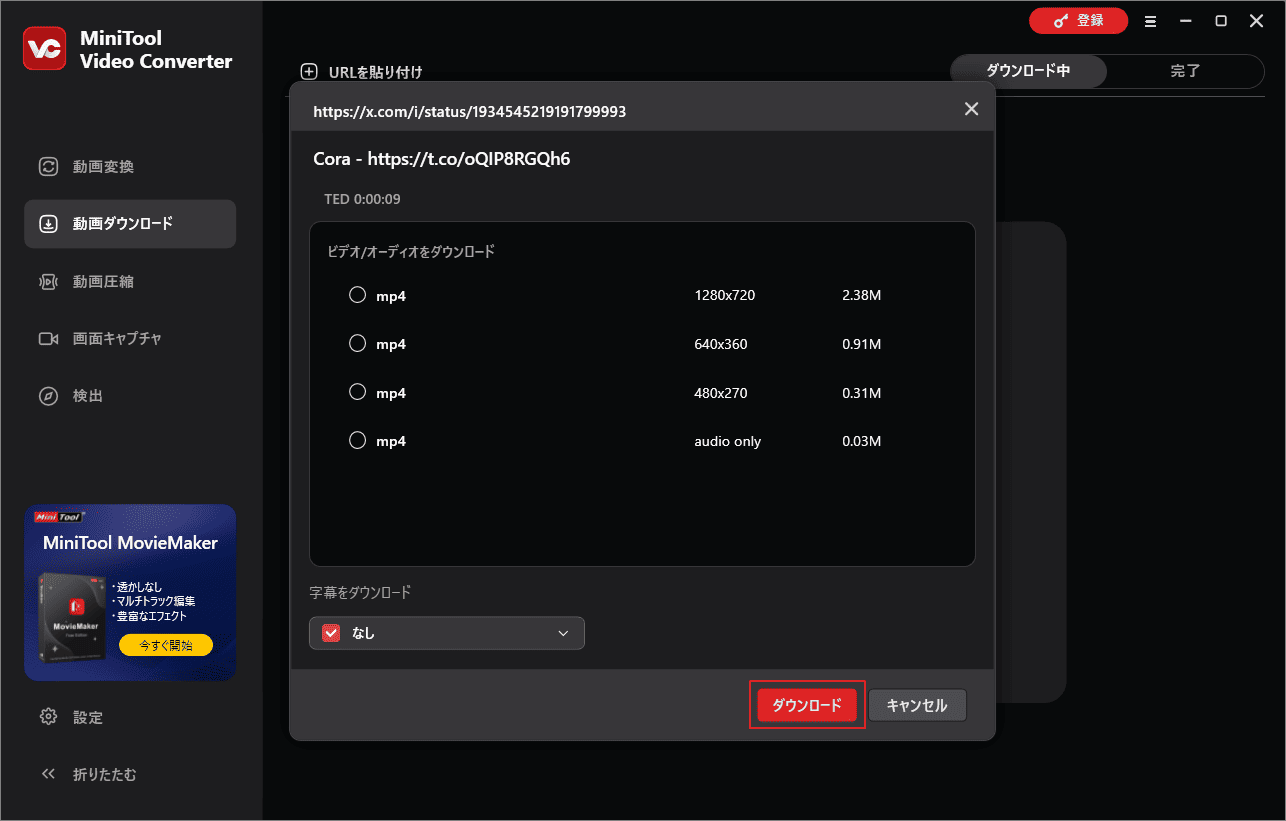Screen dimensions: 1286x821
Task: Select the mp4 audio only radio option
Action: click(357, 440)
